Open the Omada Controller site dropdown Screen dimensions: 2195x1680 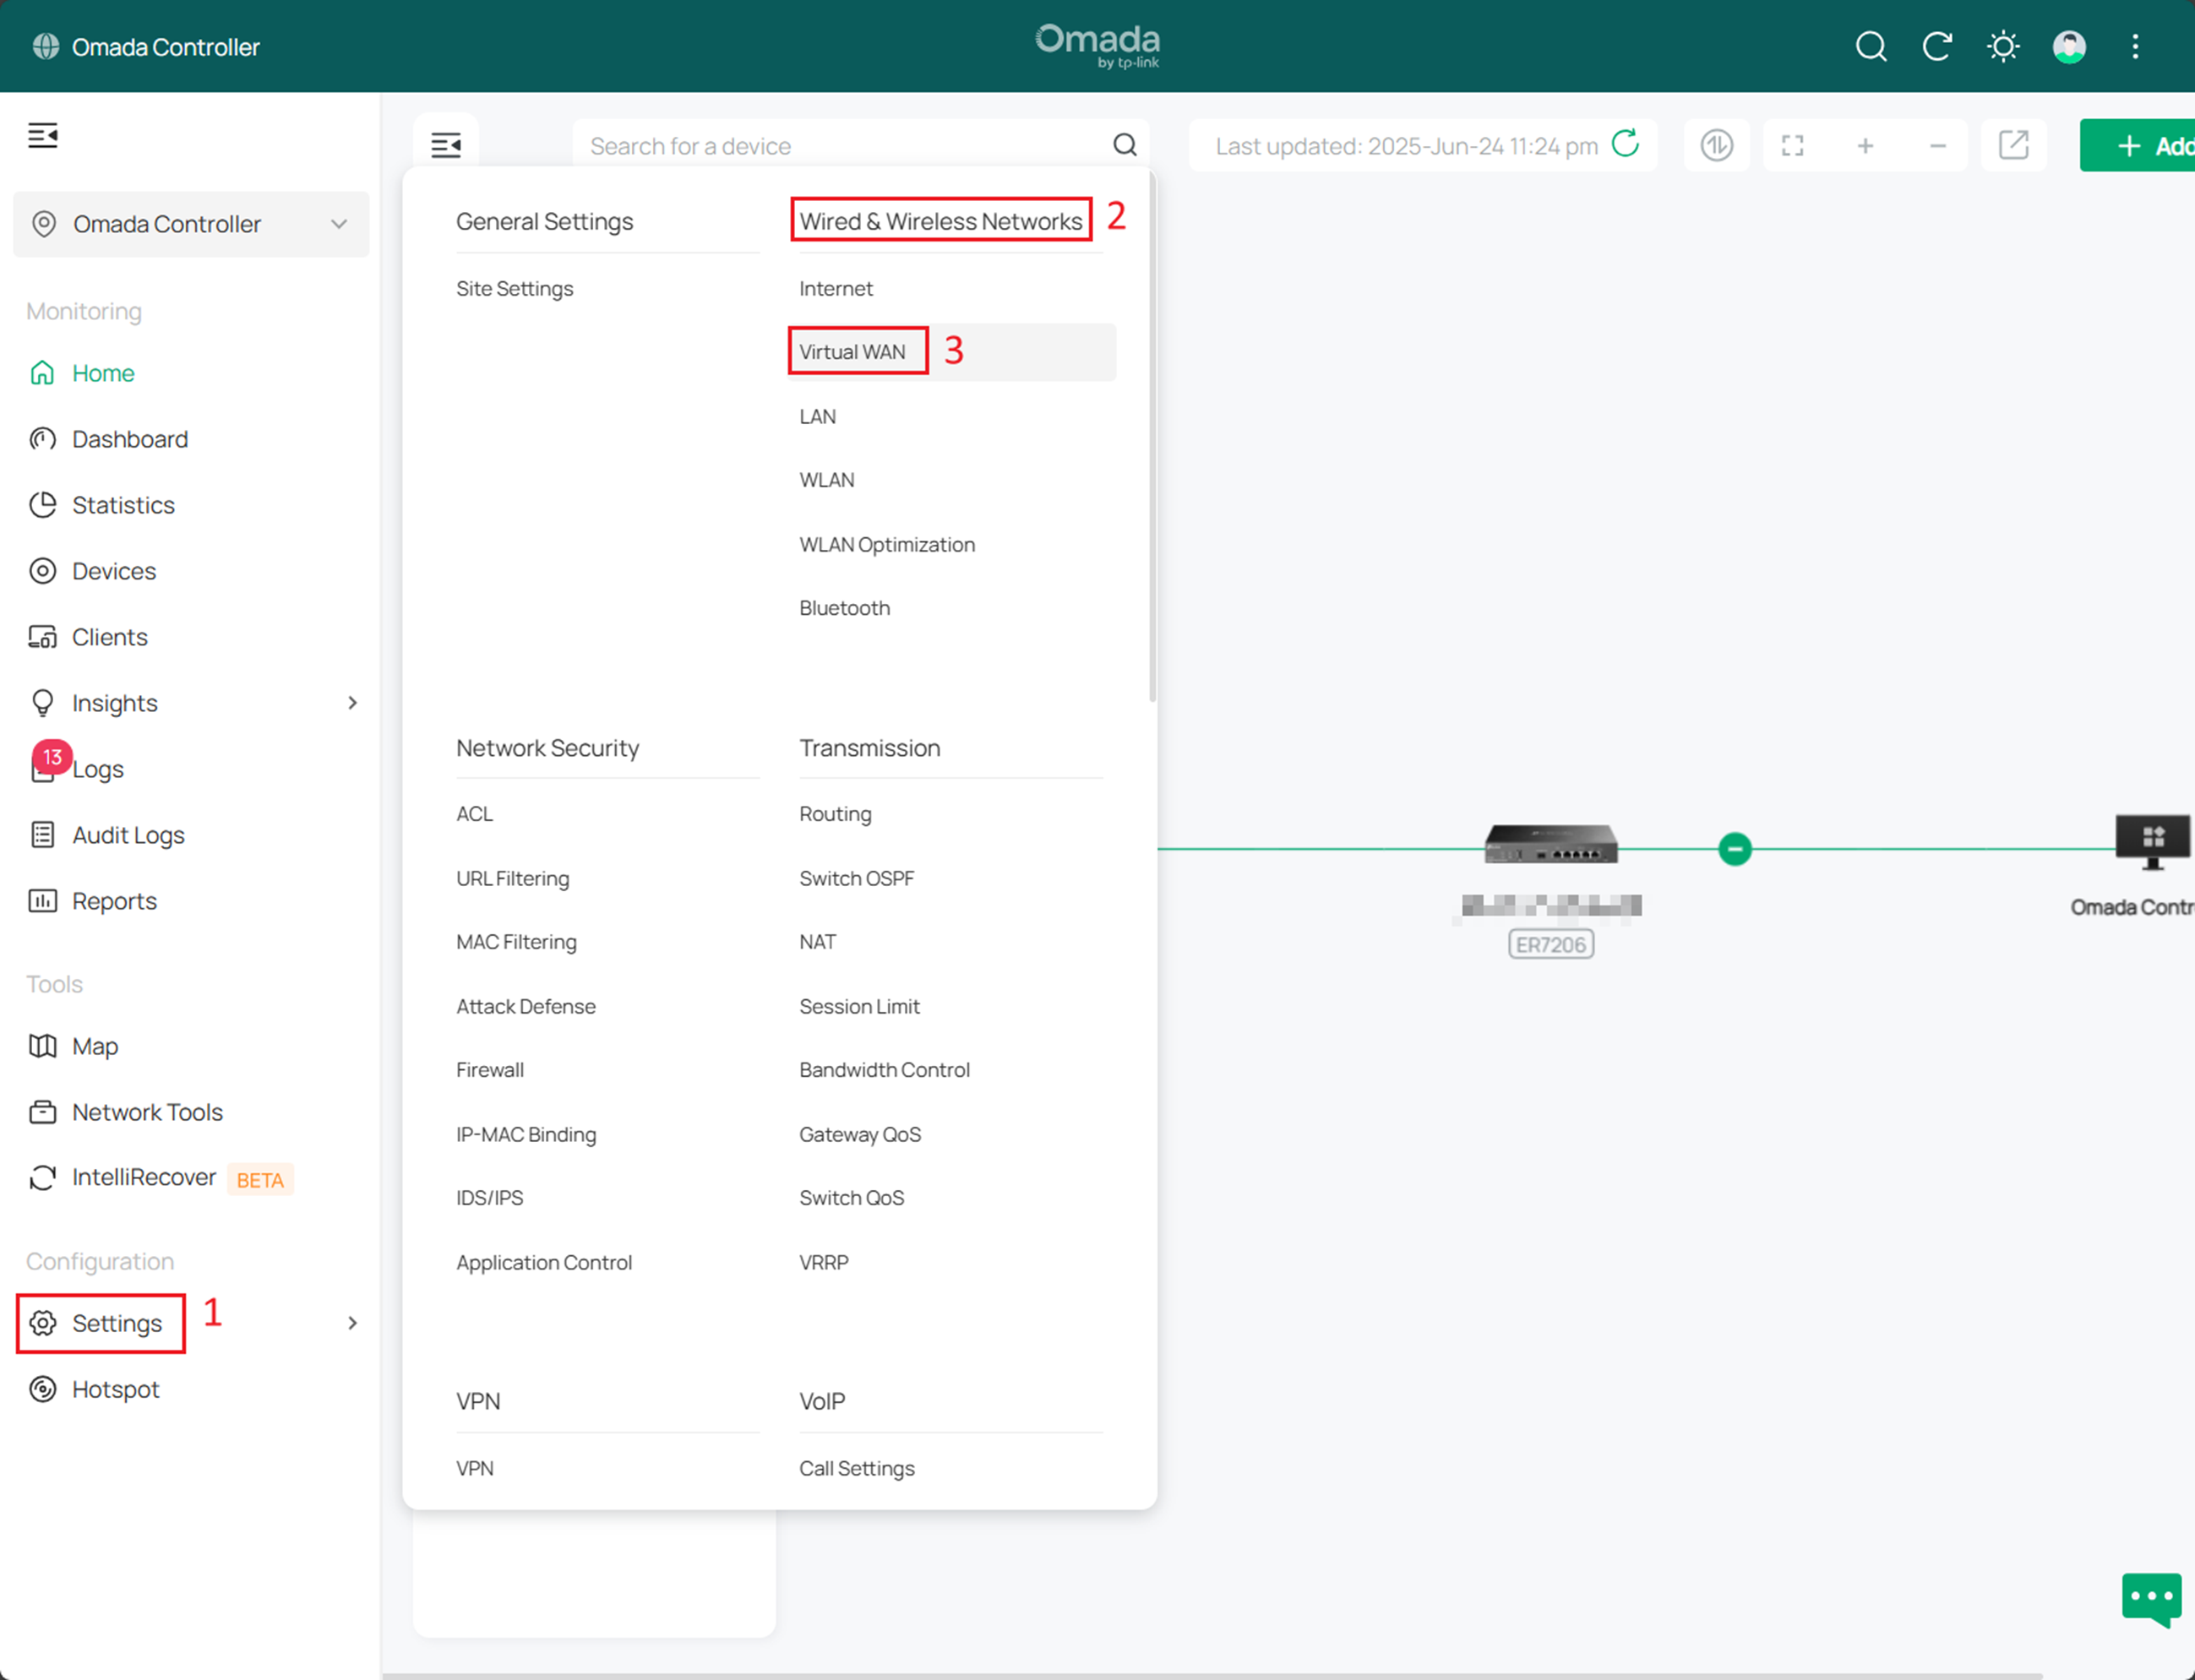(191, 224)
